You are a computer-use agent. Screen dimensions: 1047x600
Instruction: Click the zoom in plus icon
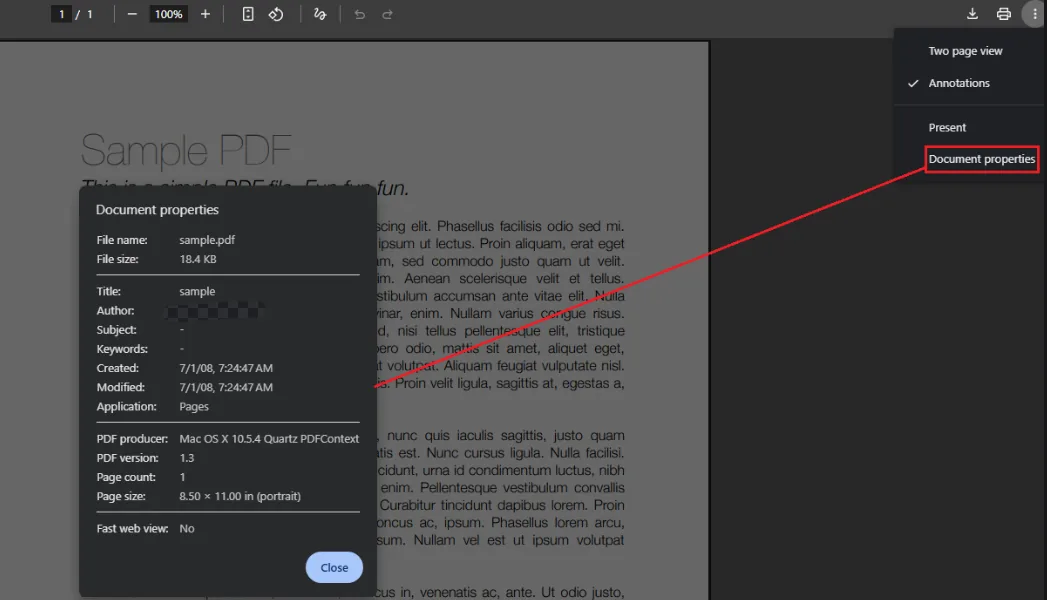[x=205, y=14]
